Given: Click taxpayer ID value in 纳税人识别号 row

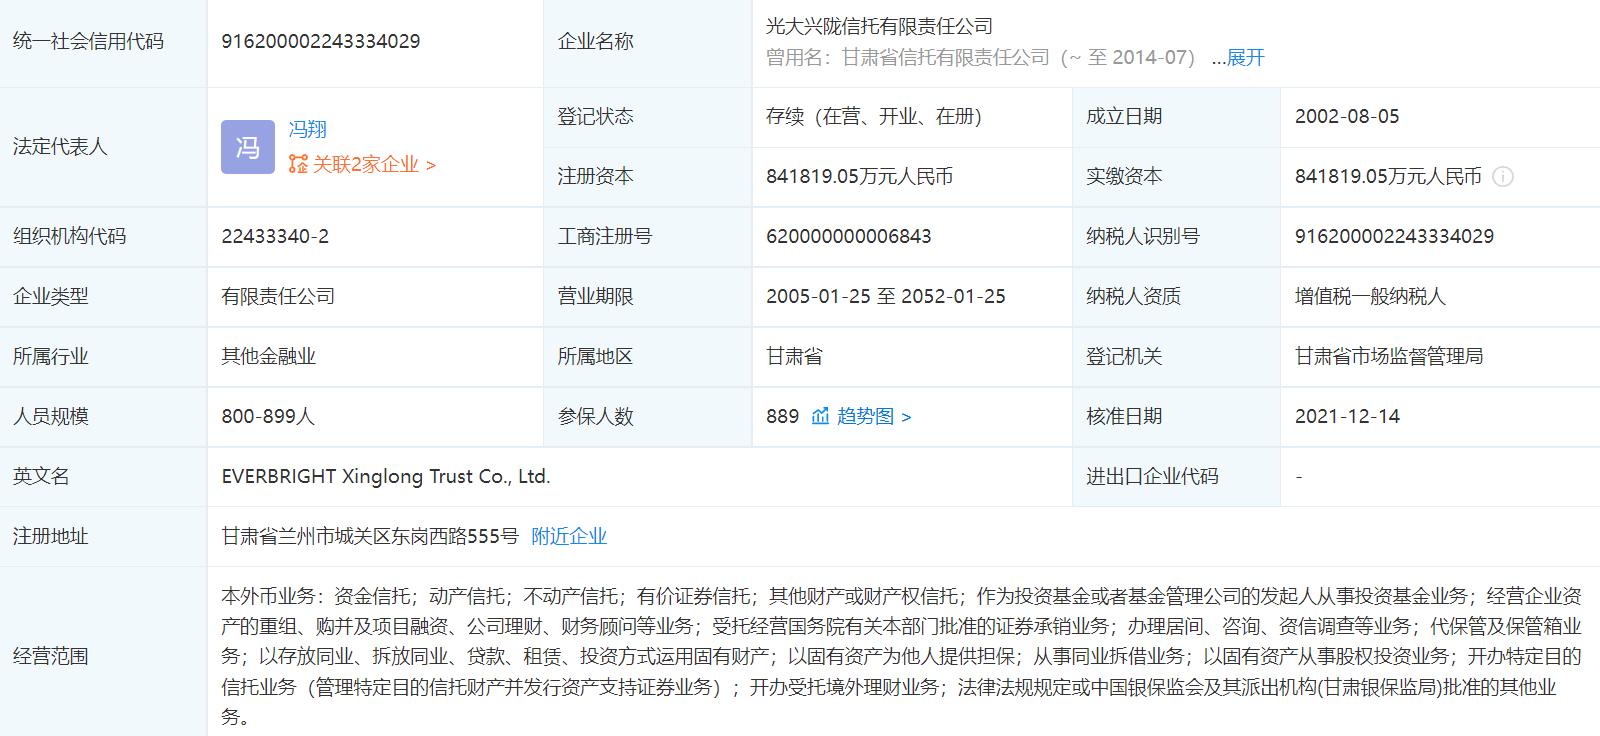Looking at the screenshot, I should tap(1394, 236).
